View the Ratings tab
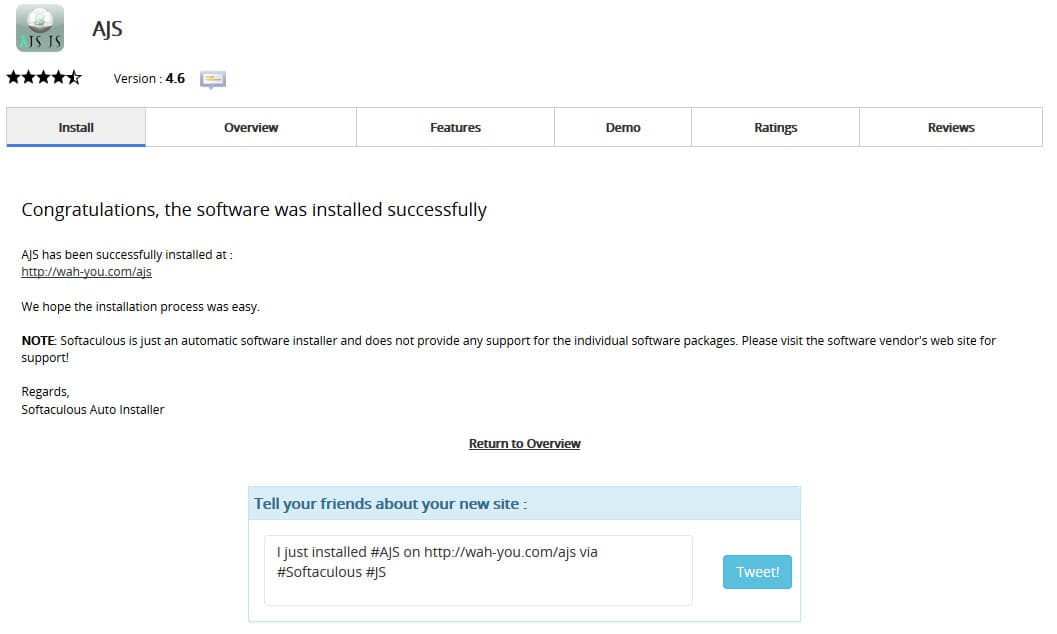Screen dimensions: 1057x634 775,127
